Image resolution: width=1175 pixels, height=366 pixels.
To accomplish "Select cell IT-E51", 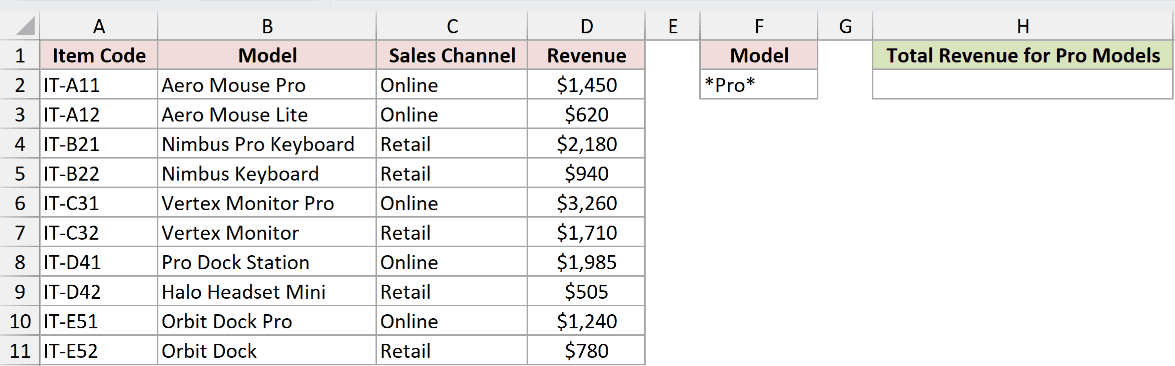I will 98,321.
